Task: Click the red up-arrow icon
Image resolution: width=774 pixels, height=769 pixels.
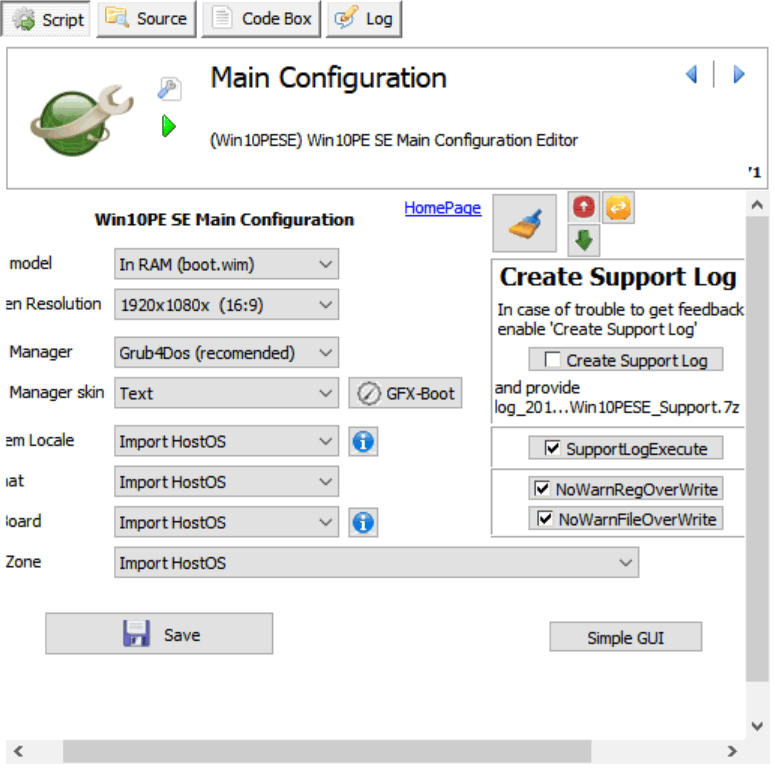Action: [583, 208]
